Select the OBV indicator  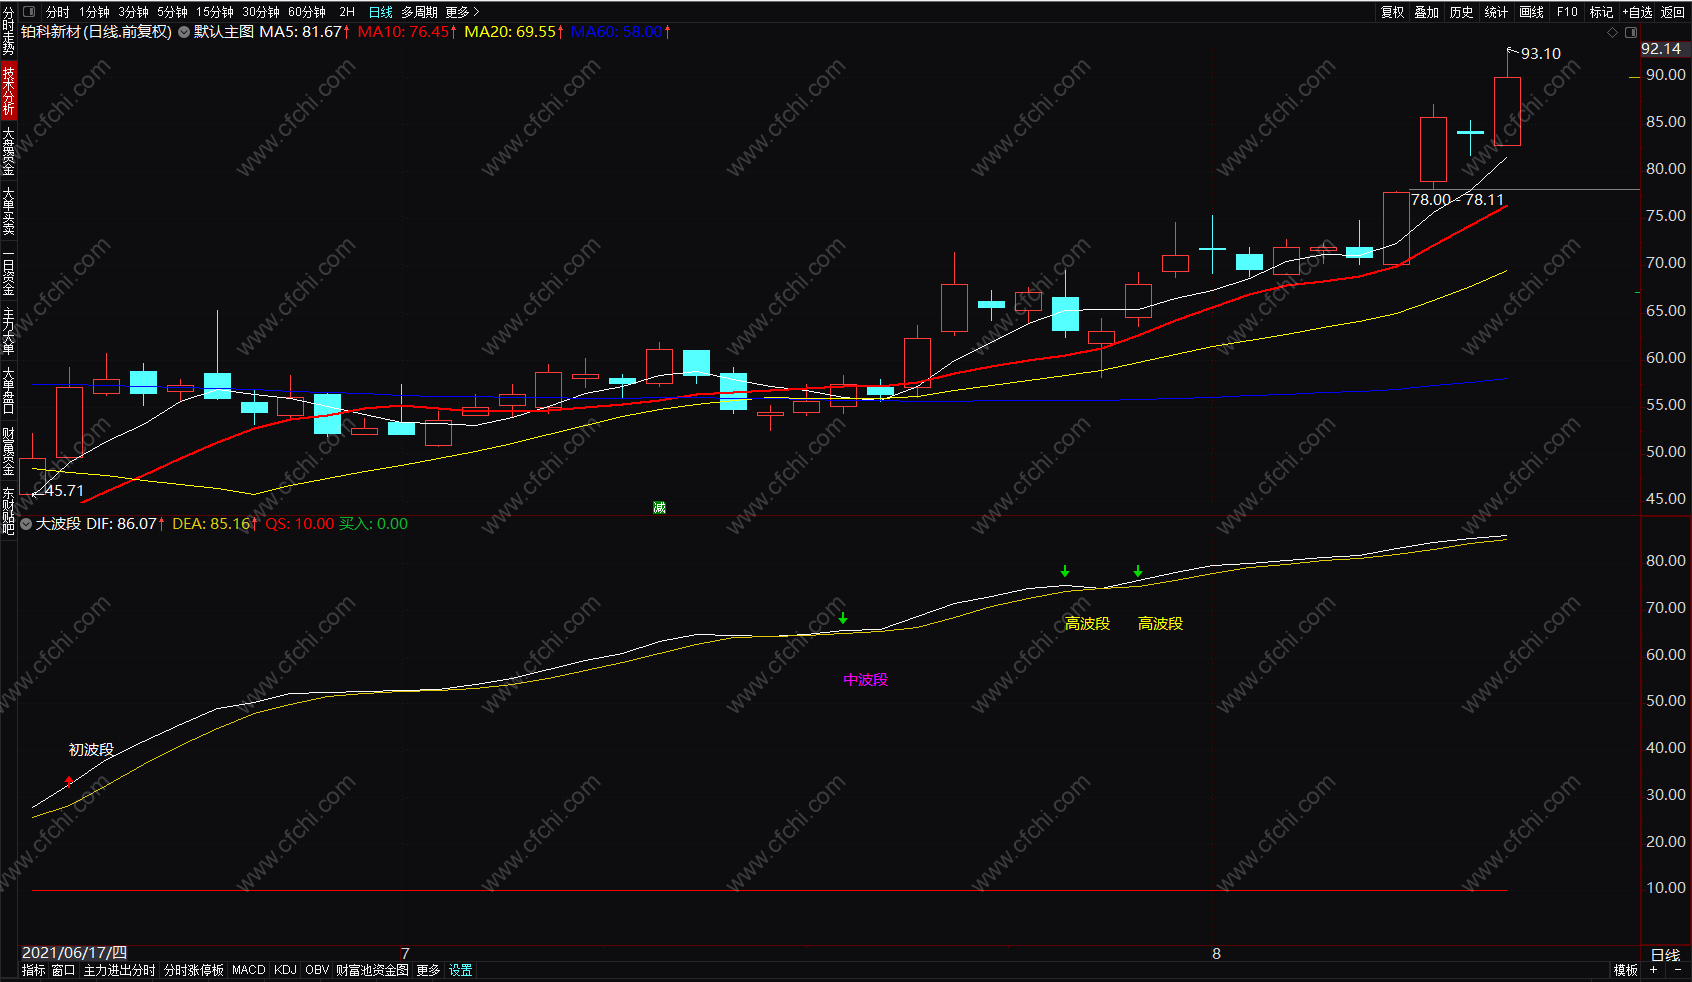pyautogui.click(x=317, y=970)
